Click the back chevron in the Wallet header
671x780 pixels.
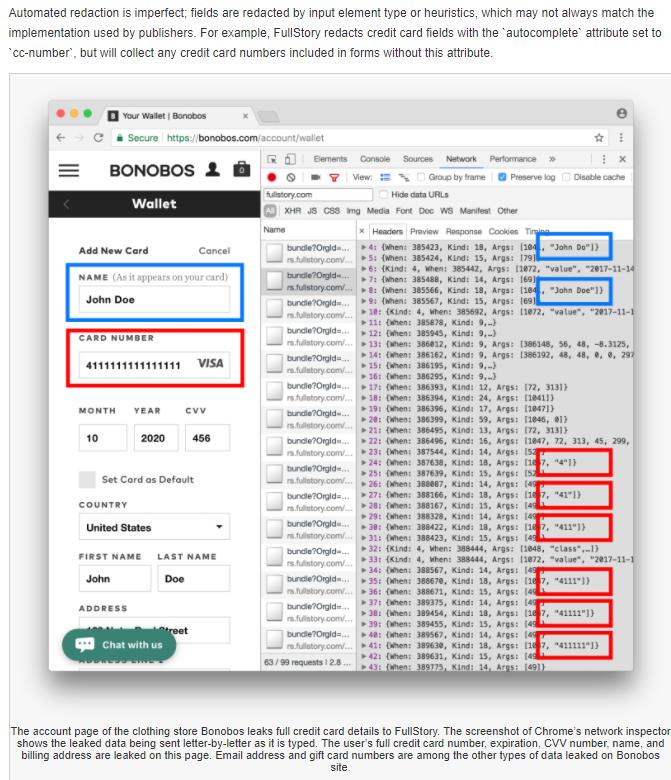tap(67, 204)
